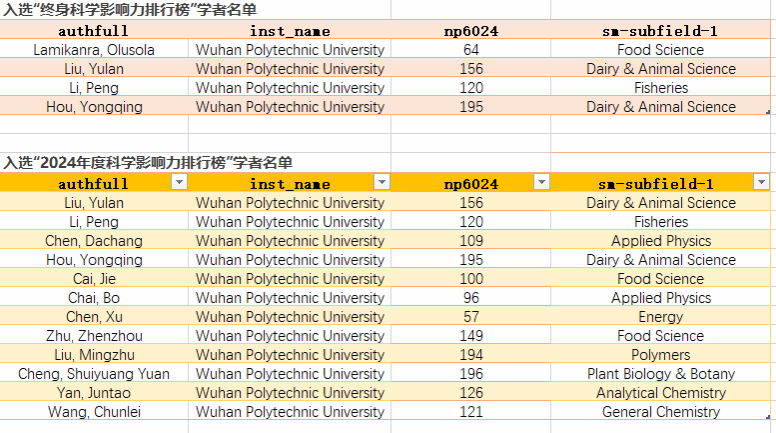Click Applied Physics in Chen, Dachang row

[x=661, y=241]
